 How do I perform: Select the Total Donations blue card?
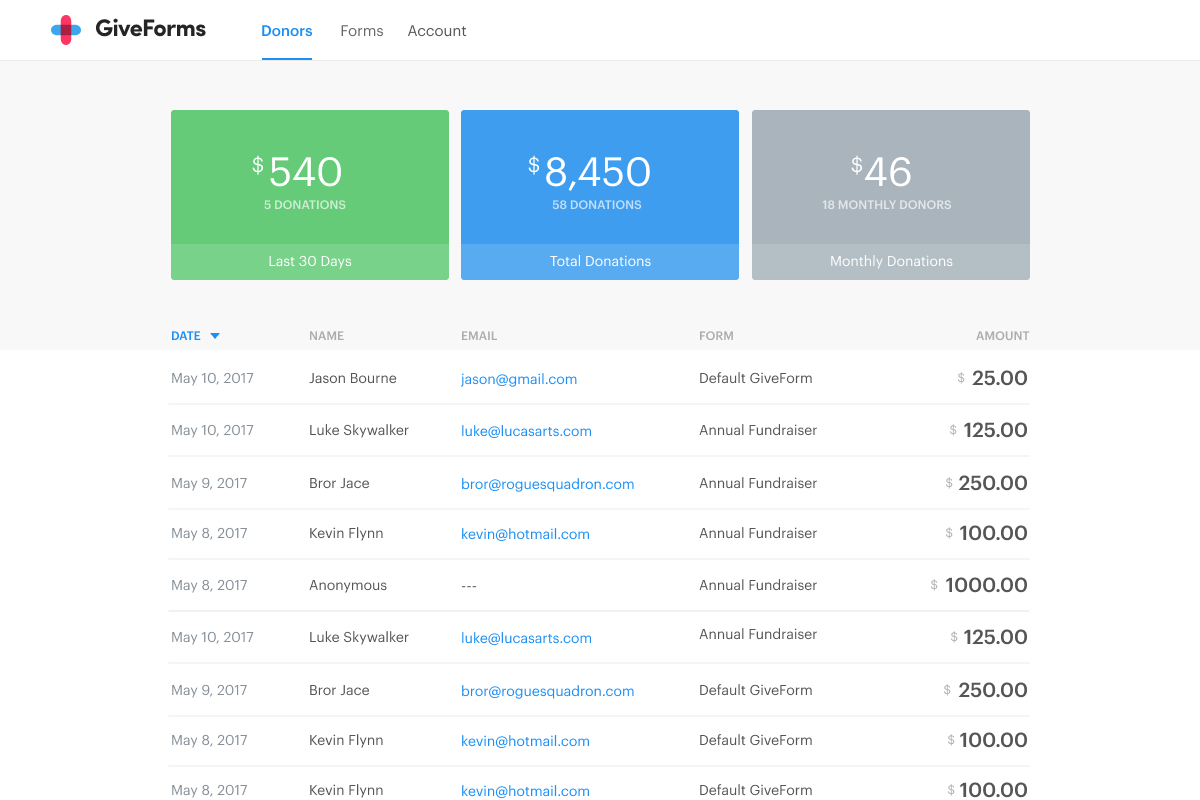600,195
